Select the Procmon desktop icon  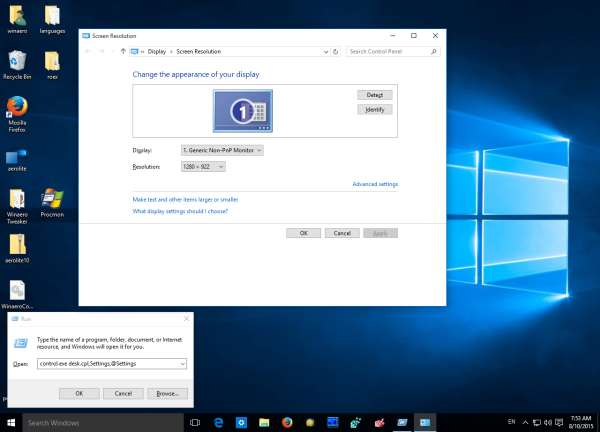click(x=52, y=203)
